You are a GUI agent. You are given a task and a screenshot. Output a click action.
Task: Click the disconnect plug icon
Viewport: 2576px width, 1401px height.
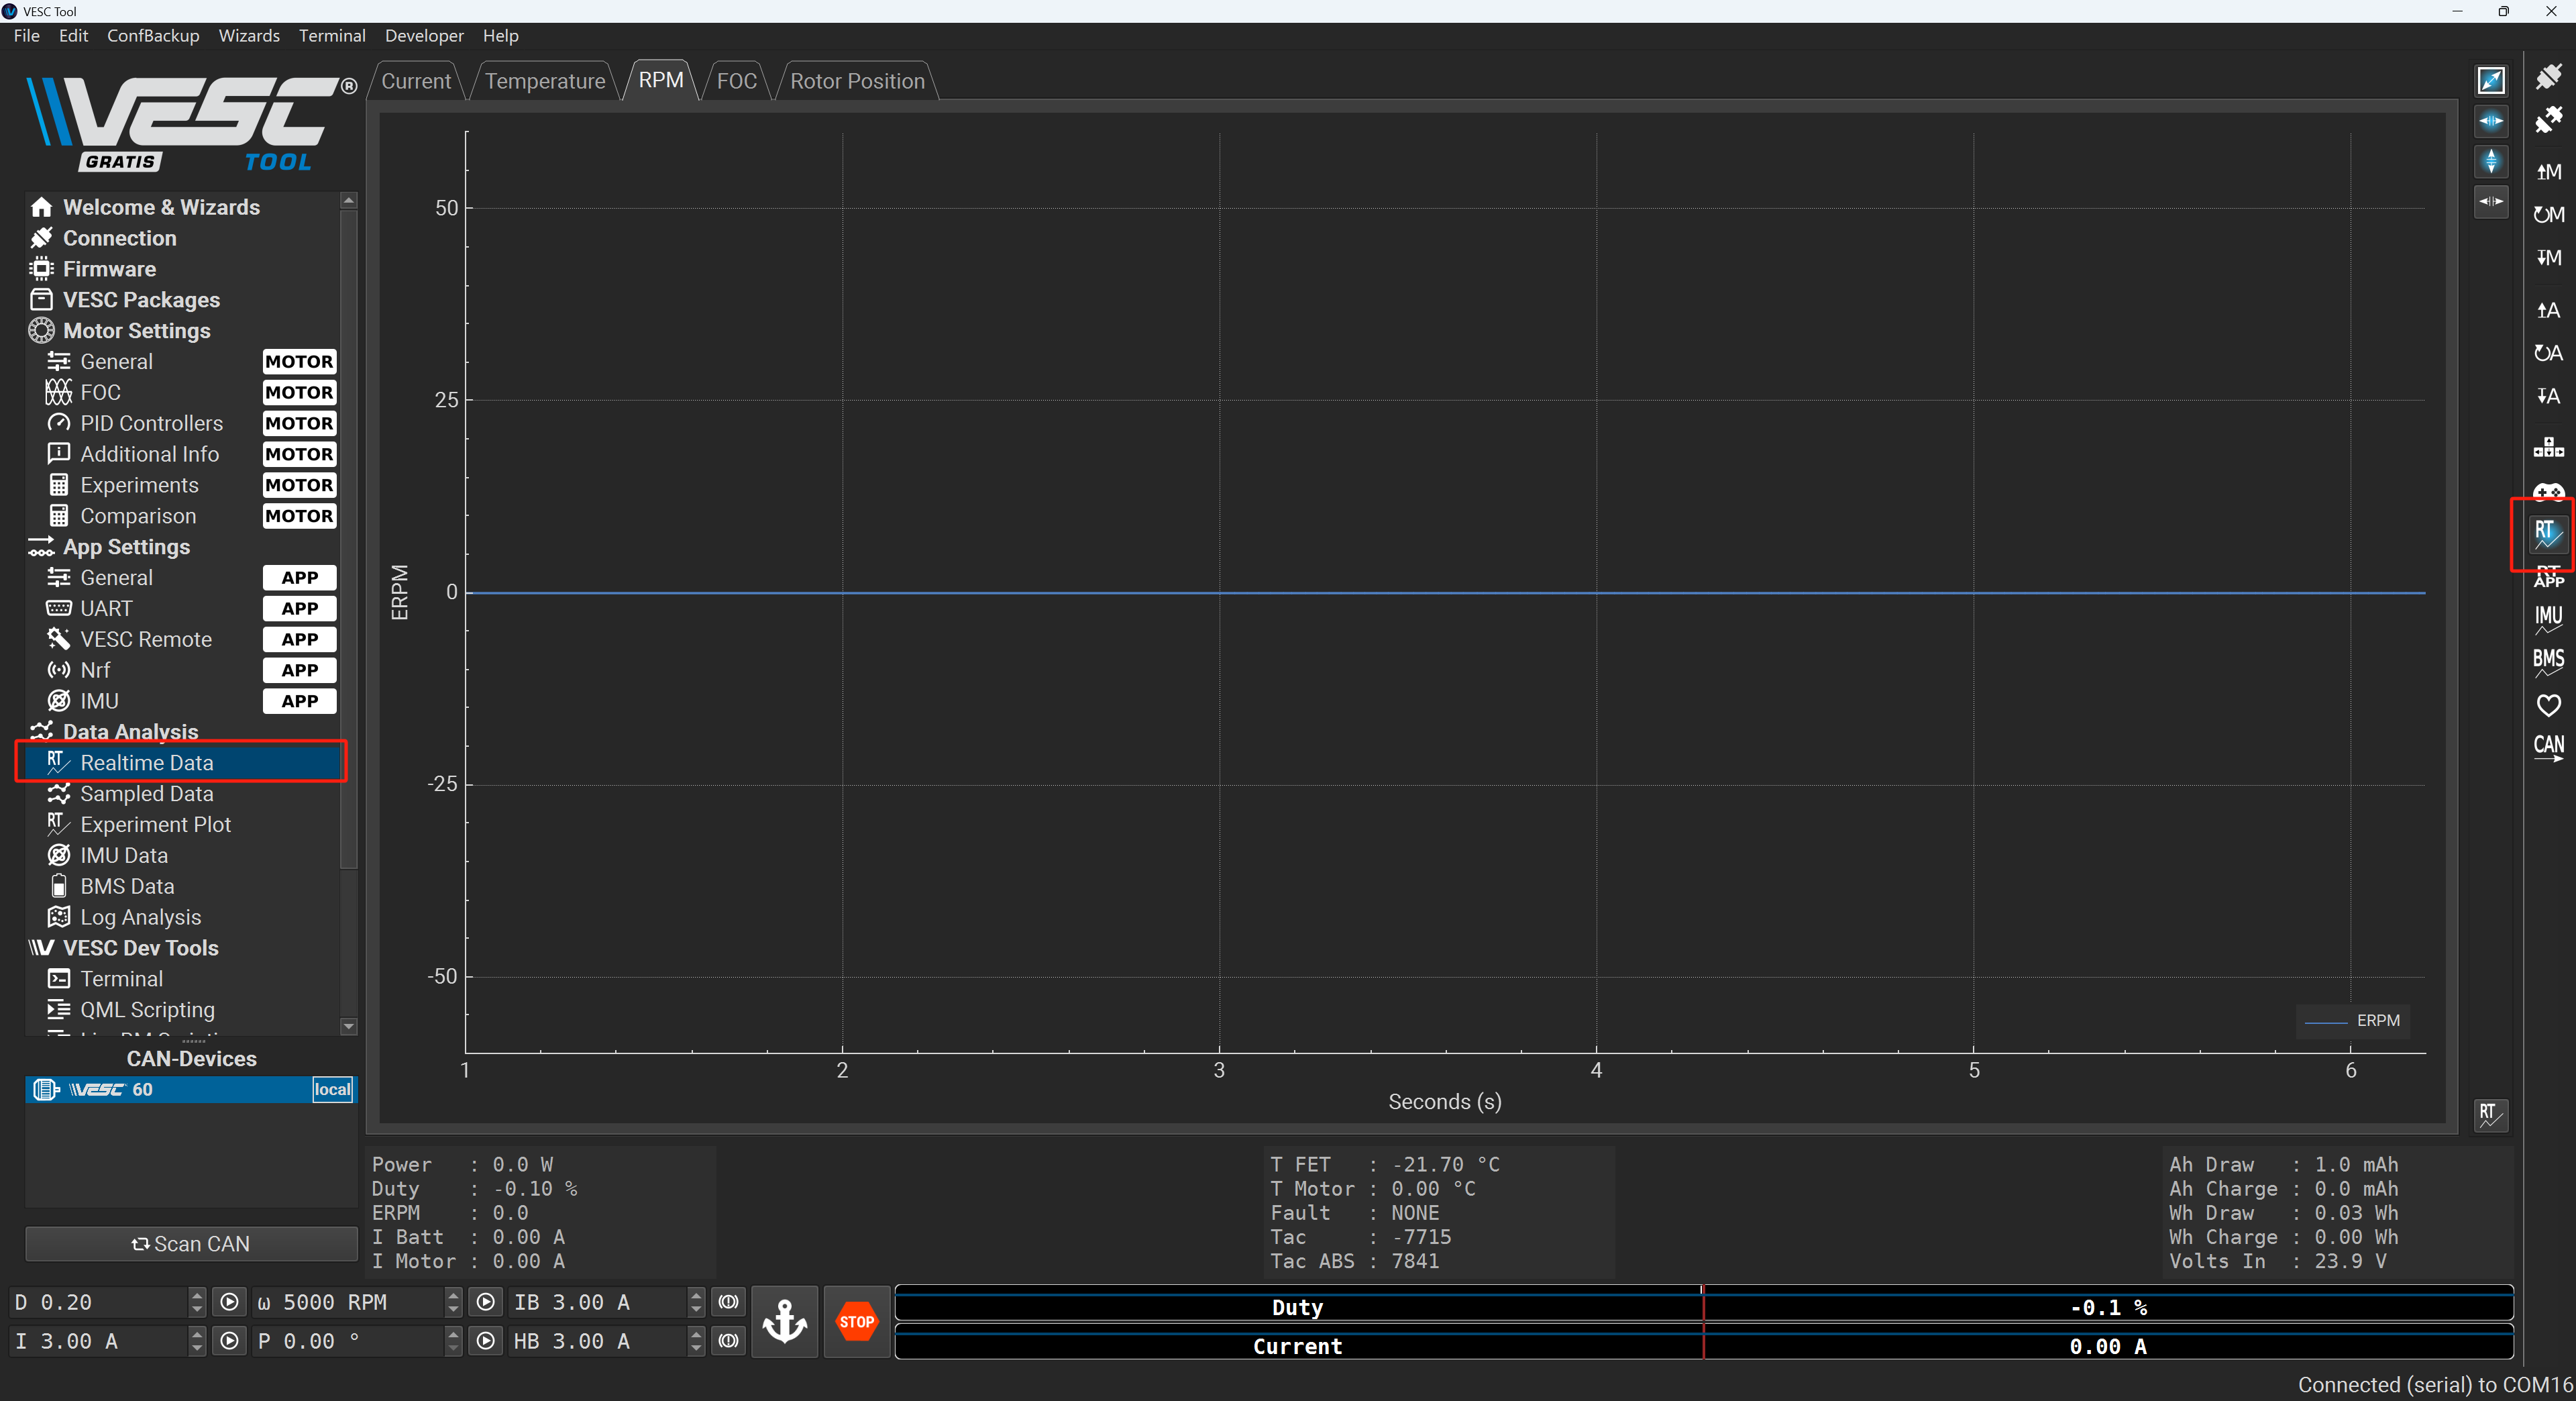[2549, 120]
